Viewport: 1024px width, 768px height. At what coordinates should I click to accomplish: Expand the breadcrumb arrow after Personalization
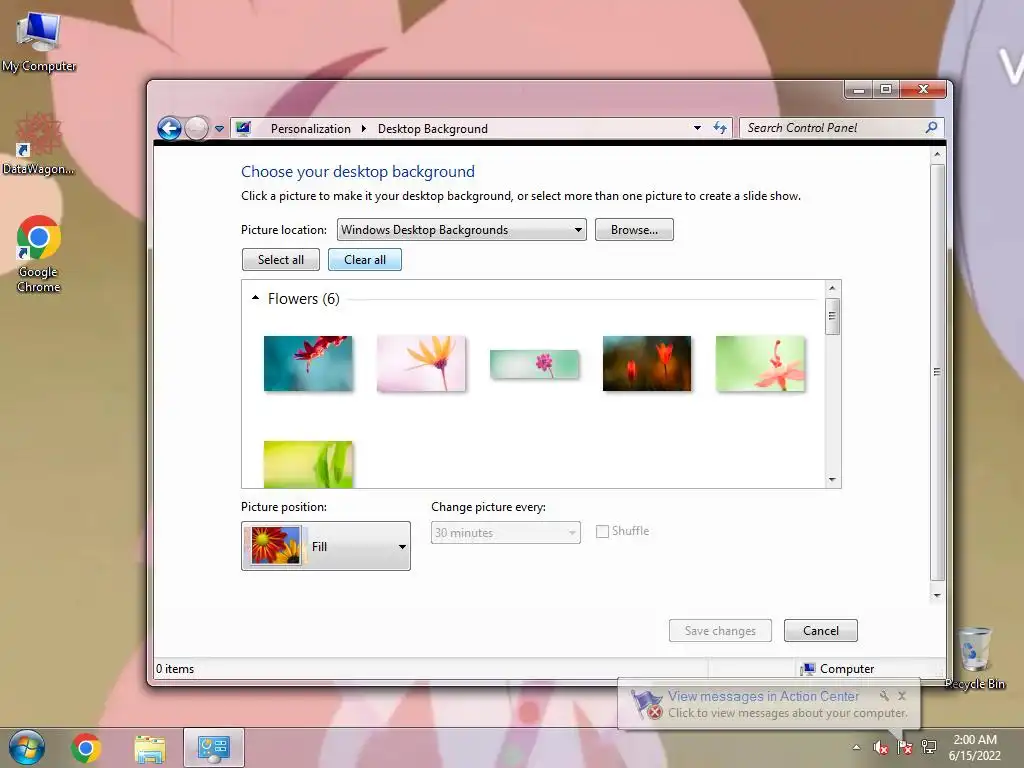(364, 129)
